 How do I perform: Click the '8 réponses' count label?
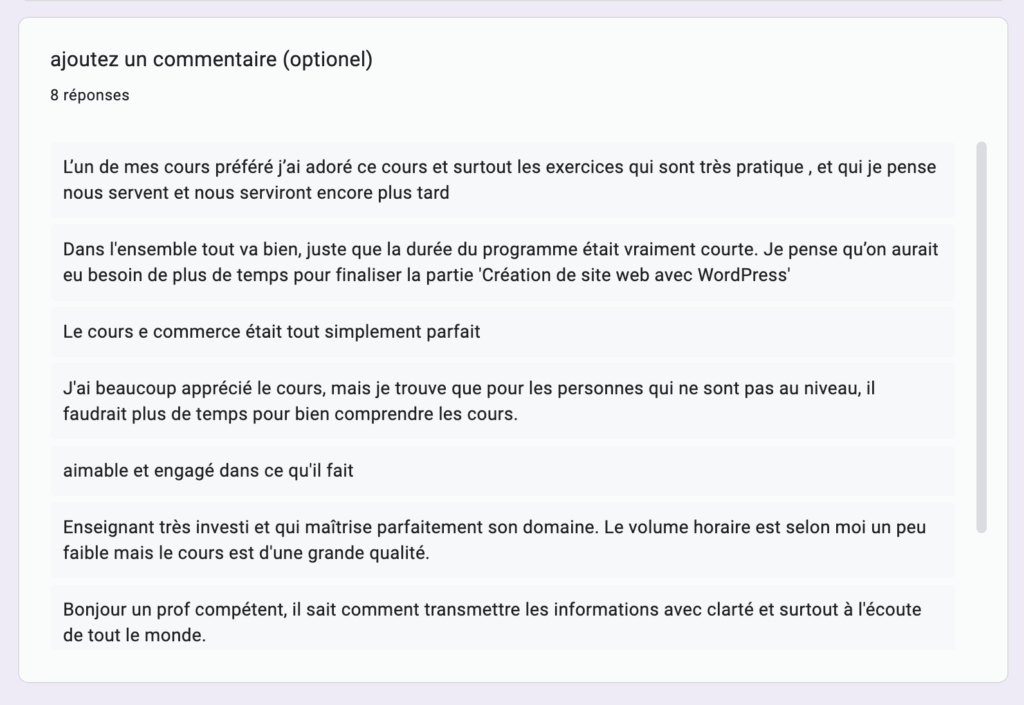[89, 95]
